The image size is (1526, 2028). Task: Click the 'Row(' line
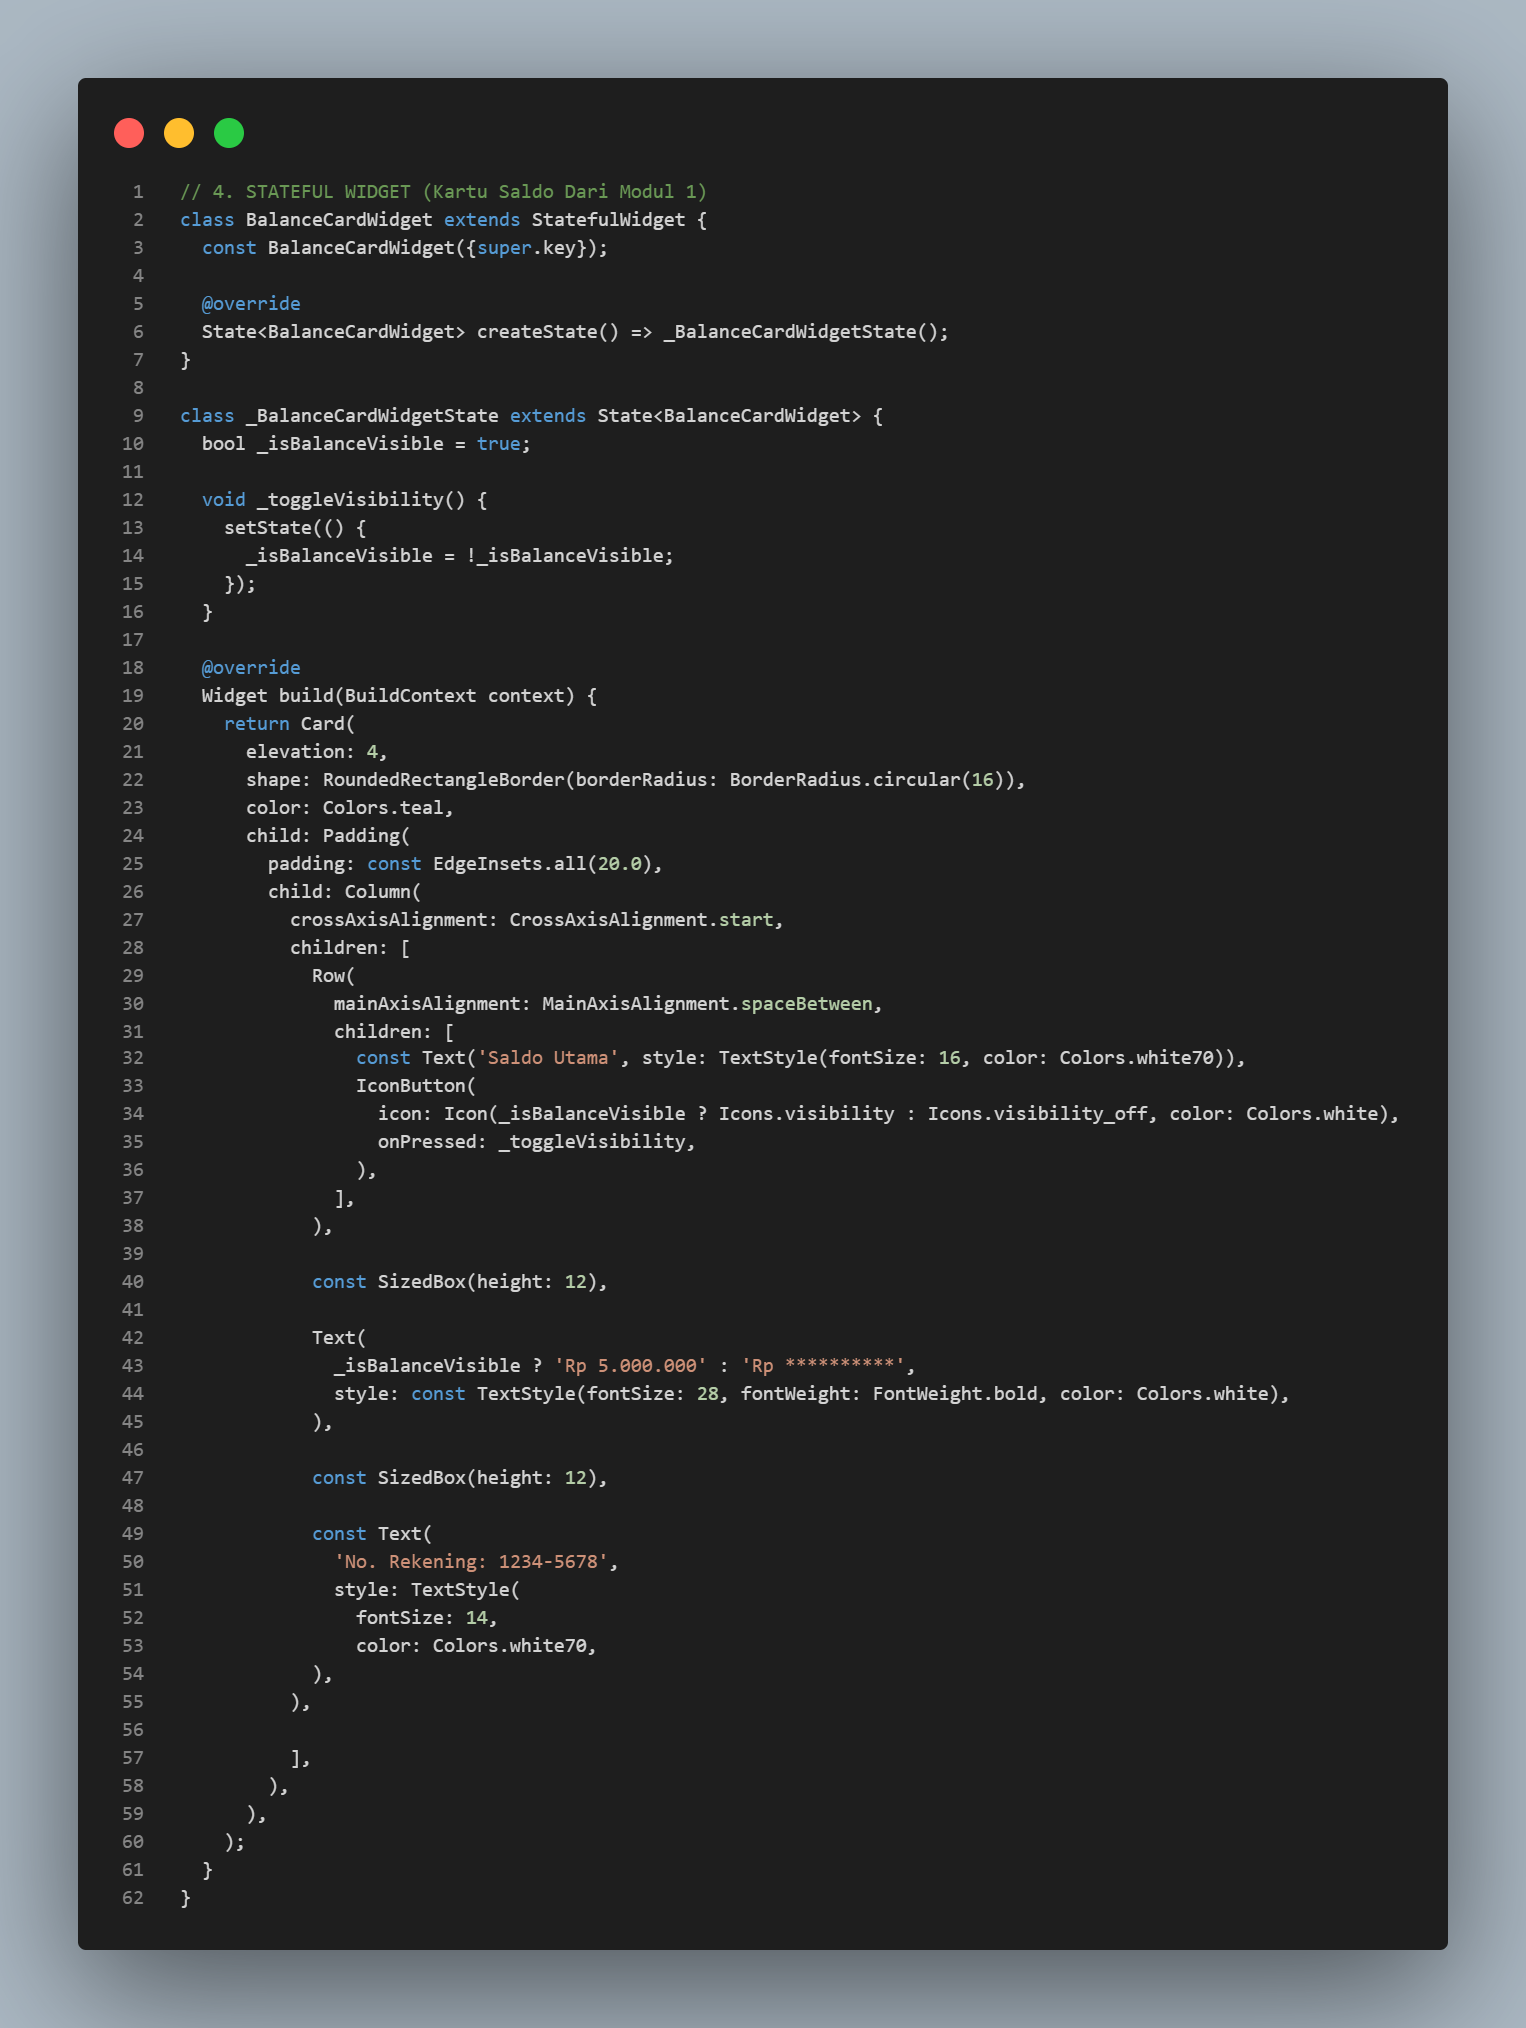click(334, 975)
